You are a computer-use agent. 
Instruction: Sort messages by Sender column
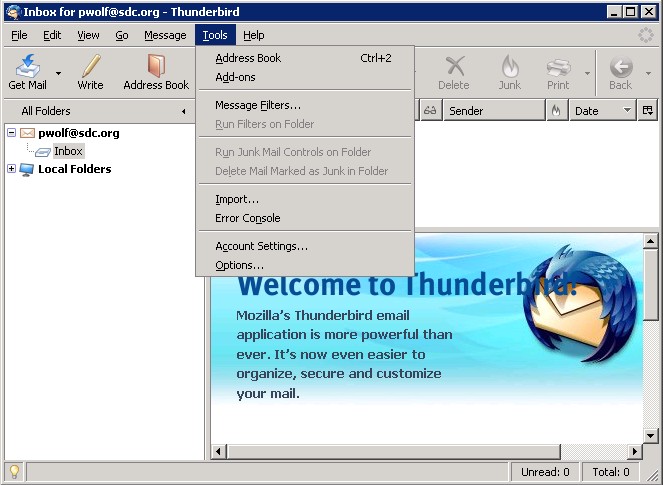[x=494, y=110]
